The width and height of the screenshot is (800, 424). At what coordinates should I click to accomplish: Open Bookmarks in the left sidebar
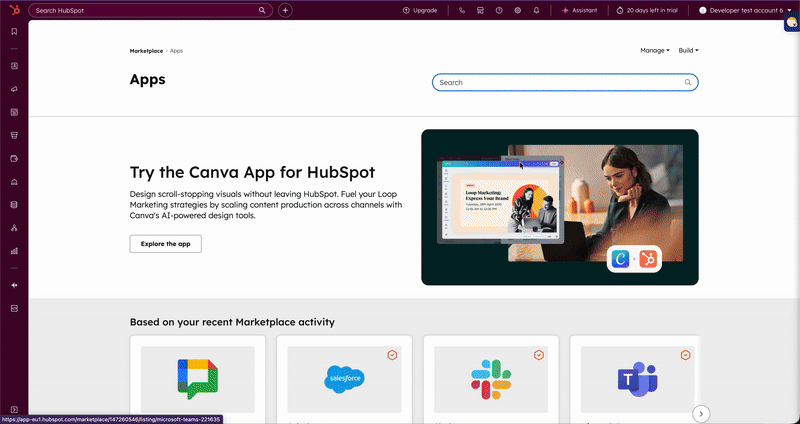click(x=14, y=32)
